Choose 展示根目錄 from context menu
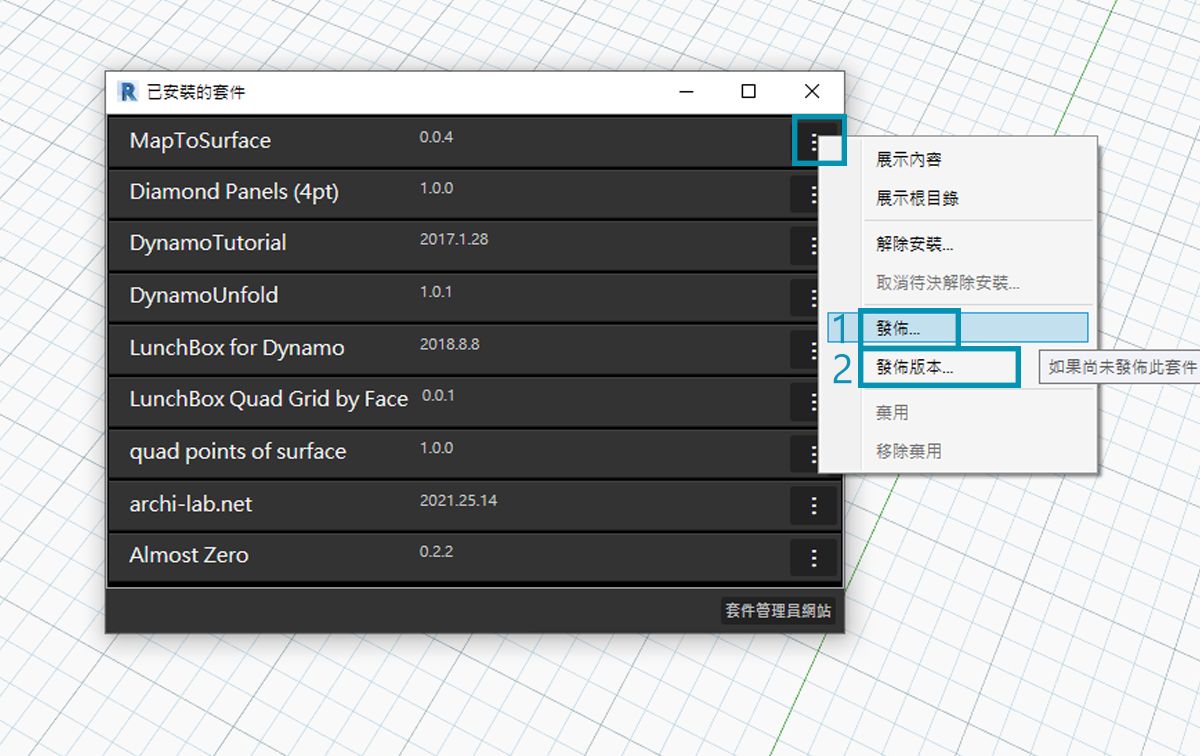Image resolution: width=1200 pixels, height=756 pixels. (917, 198)
